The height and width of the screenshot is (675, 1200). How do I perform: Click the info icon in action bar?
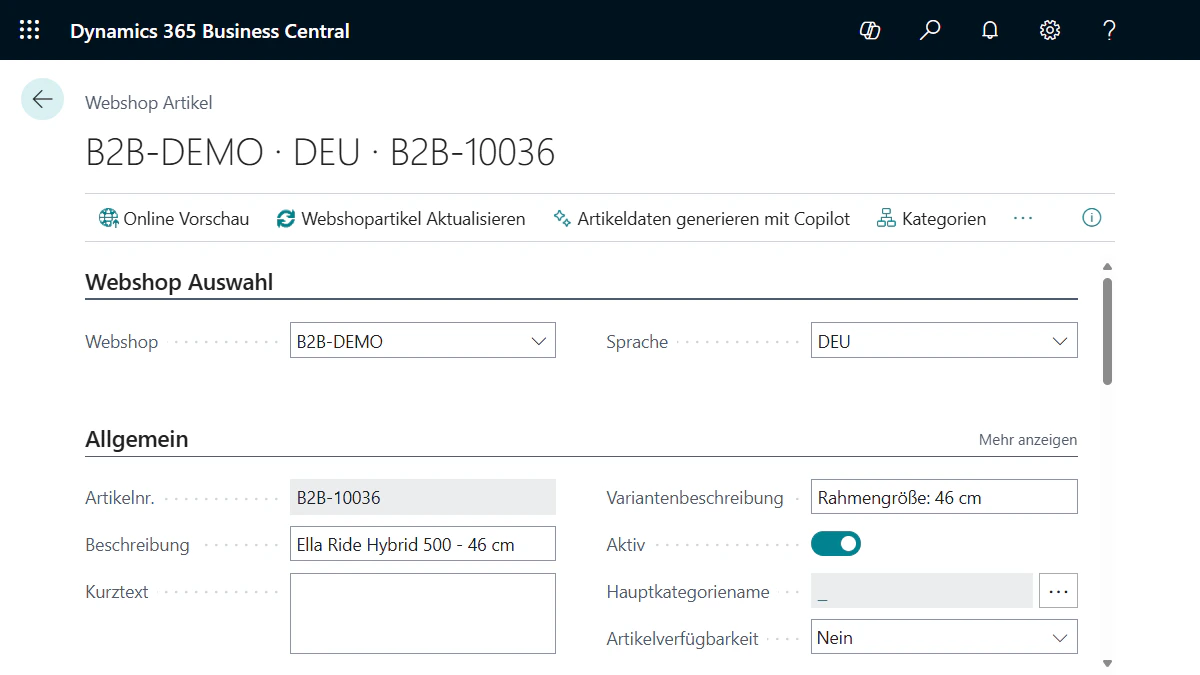coord(1092,218)
